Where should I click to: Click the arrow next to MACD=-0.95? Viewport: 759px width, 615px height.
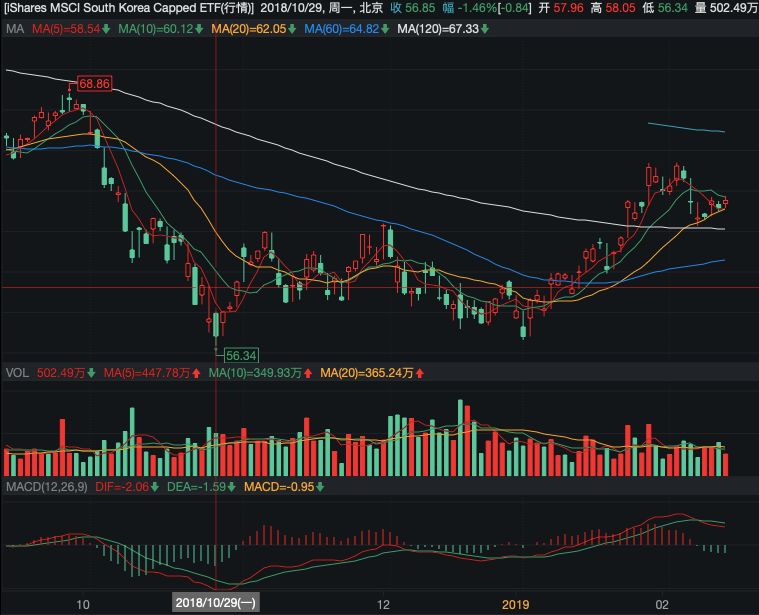(320, 487)
